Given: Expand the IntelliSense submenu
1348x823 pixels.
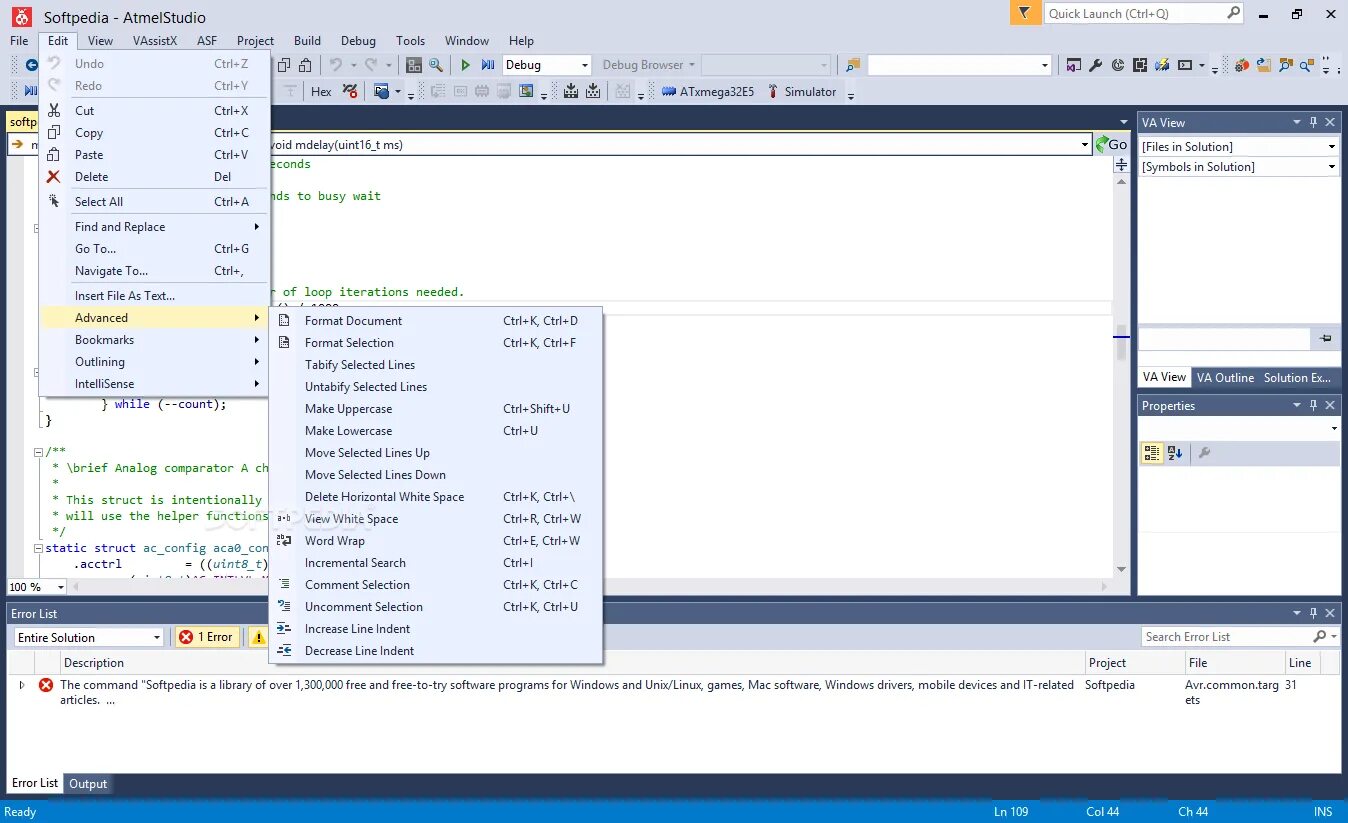Looking at the screenshot, I should coord(154,384).
